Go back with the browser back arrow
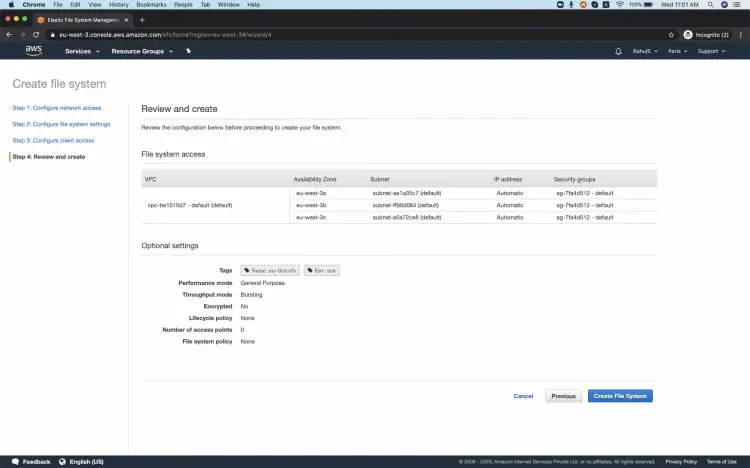This screenshot has width=750, height=468. [9, 35]
